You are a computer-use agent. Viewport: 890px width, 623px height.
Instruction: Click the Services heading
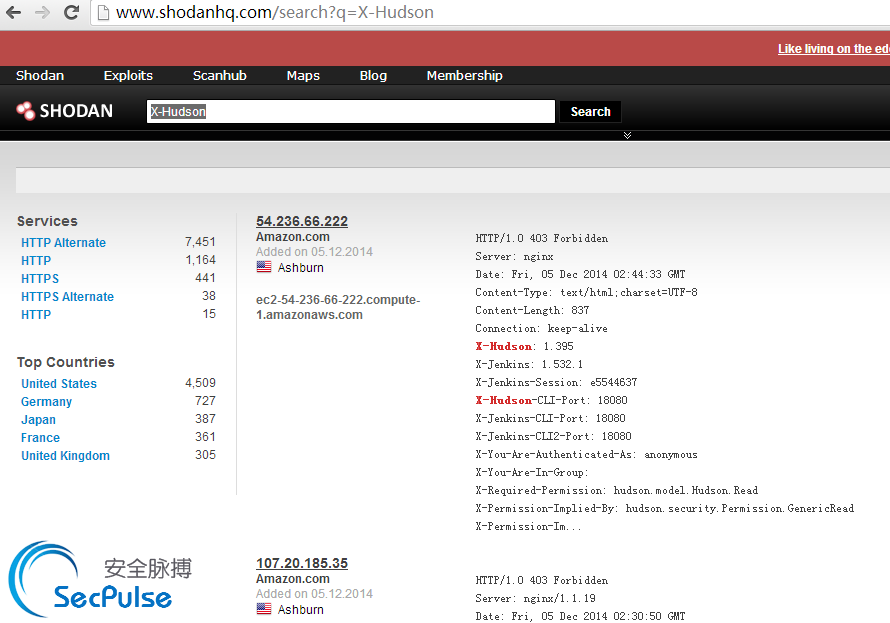[47, 221]
